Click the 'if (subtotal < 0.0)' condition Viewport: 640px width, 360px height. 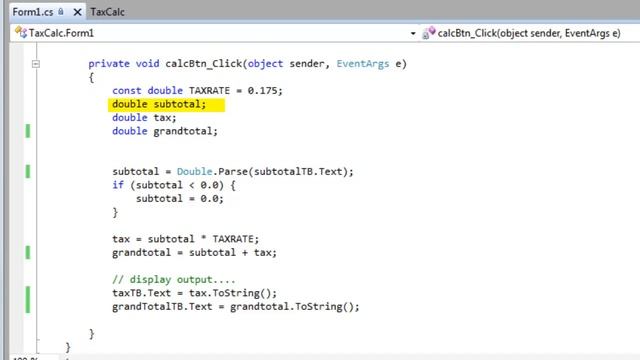point(174,185)
